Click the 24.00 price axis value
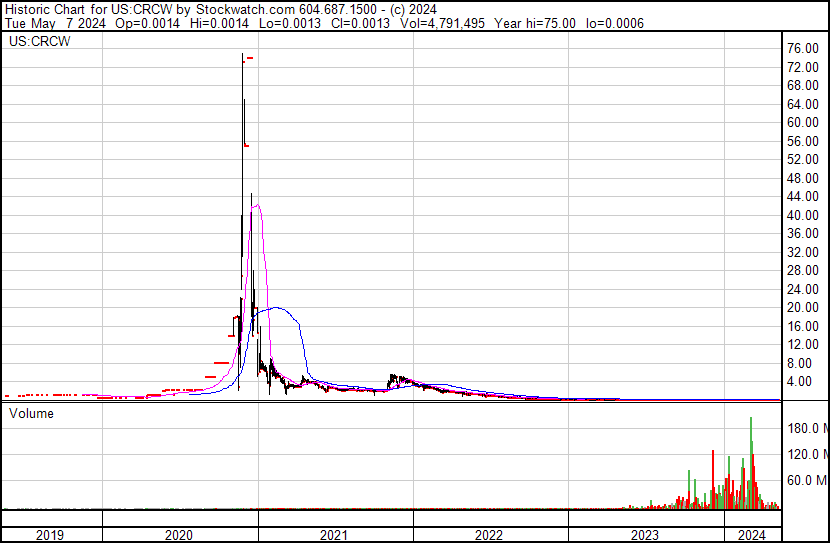Image resolution: width=830 pixels, height=543 pixels. pos(803,289)
